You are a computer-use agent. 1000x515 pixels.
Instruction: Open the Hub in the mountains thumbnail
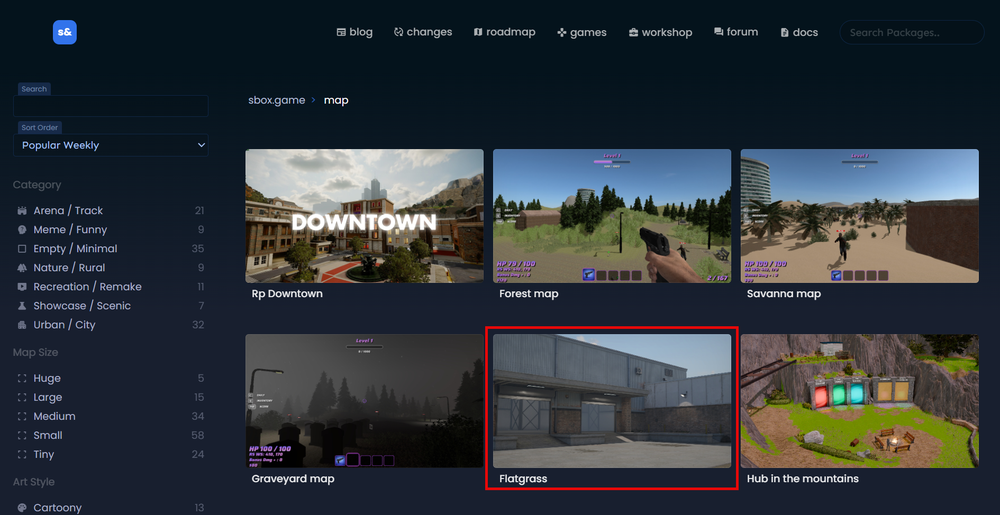pyautogui.click(x=859, y=401)
